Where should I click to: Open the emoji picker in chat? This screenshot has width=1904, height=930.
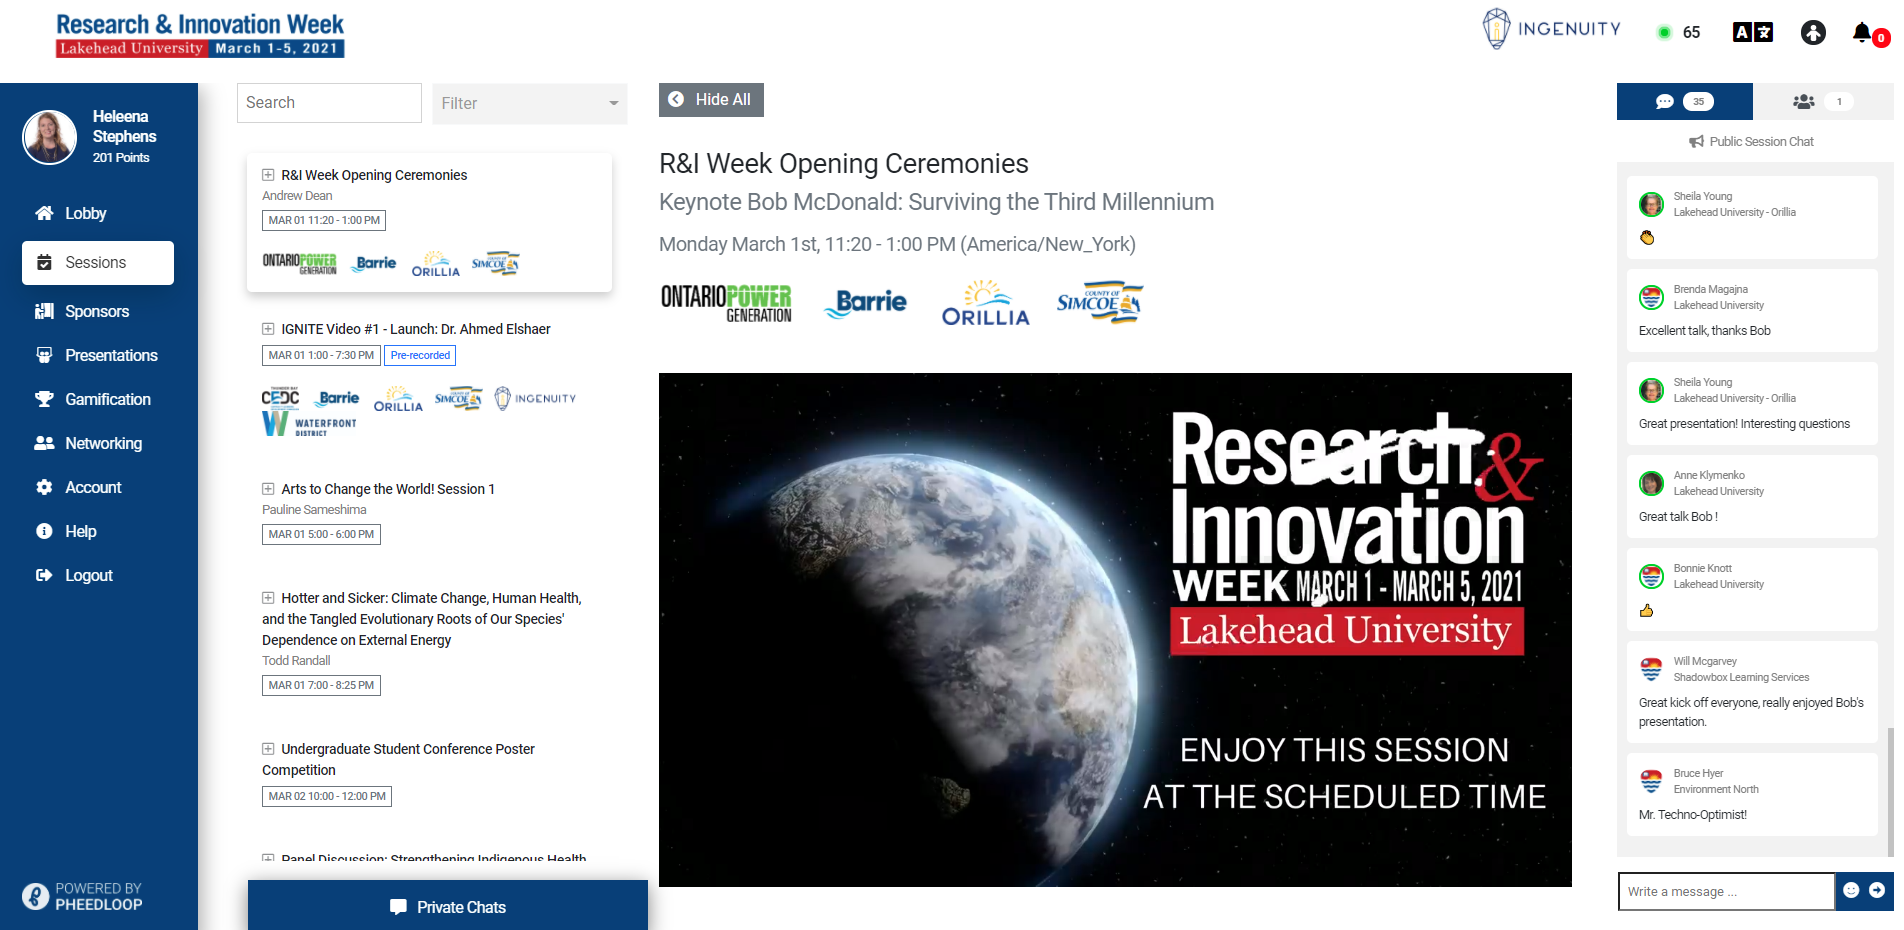point(1851,890)
